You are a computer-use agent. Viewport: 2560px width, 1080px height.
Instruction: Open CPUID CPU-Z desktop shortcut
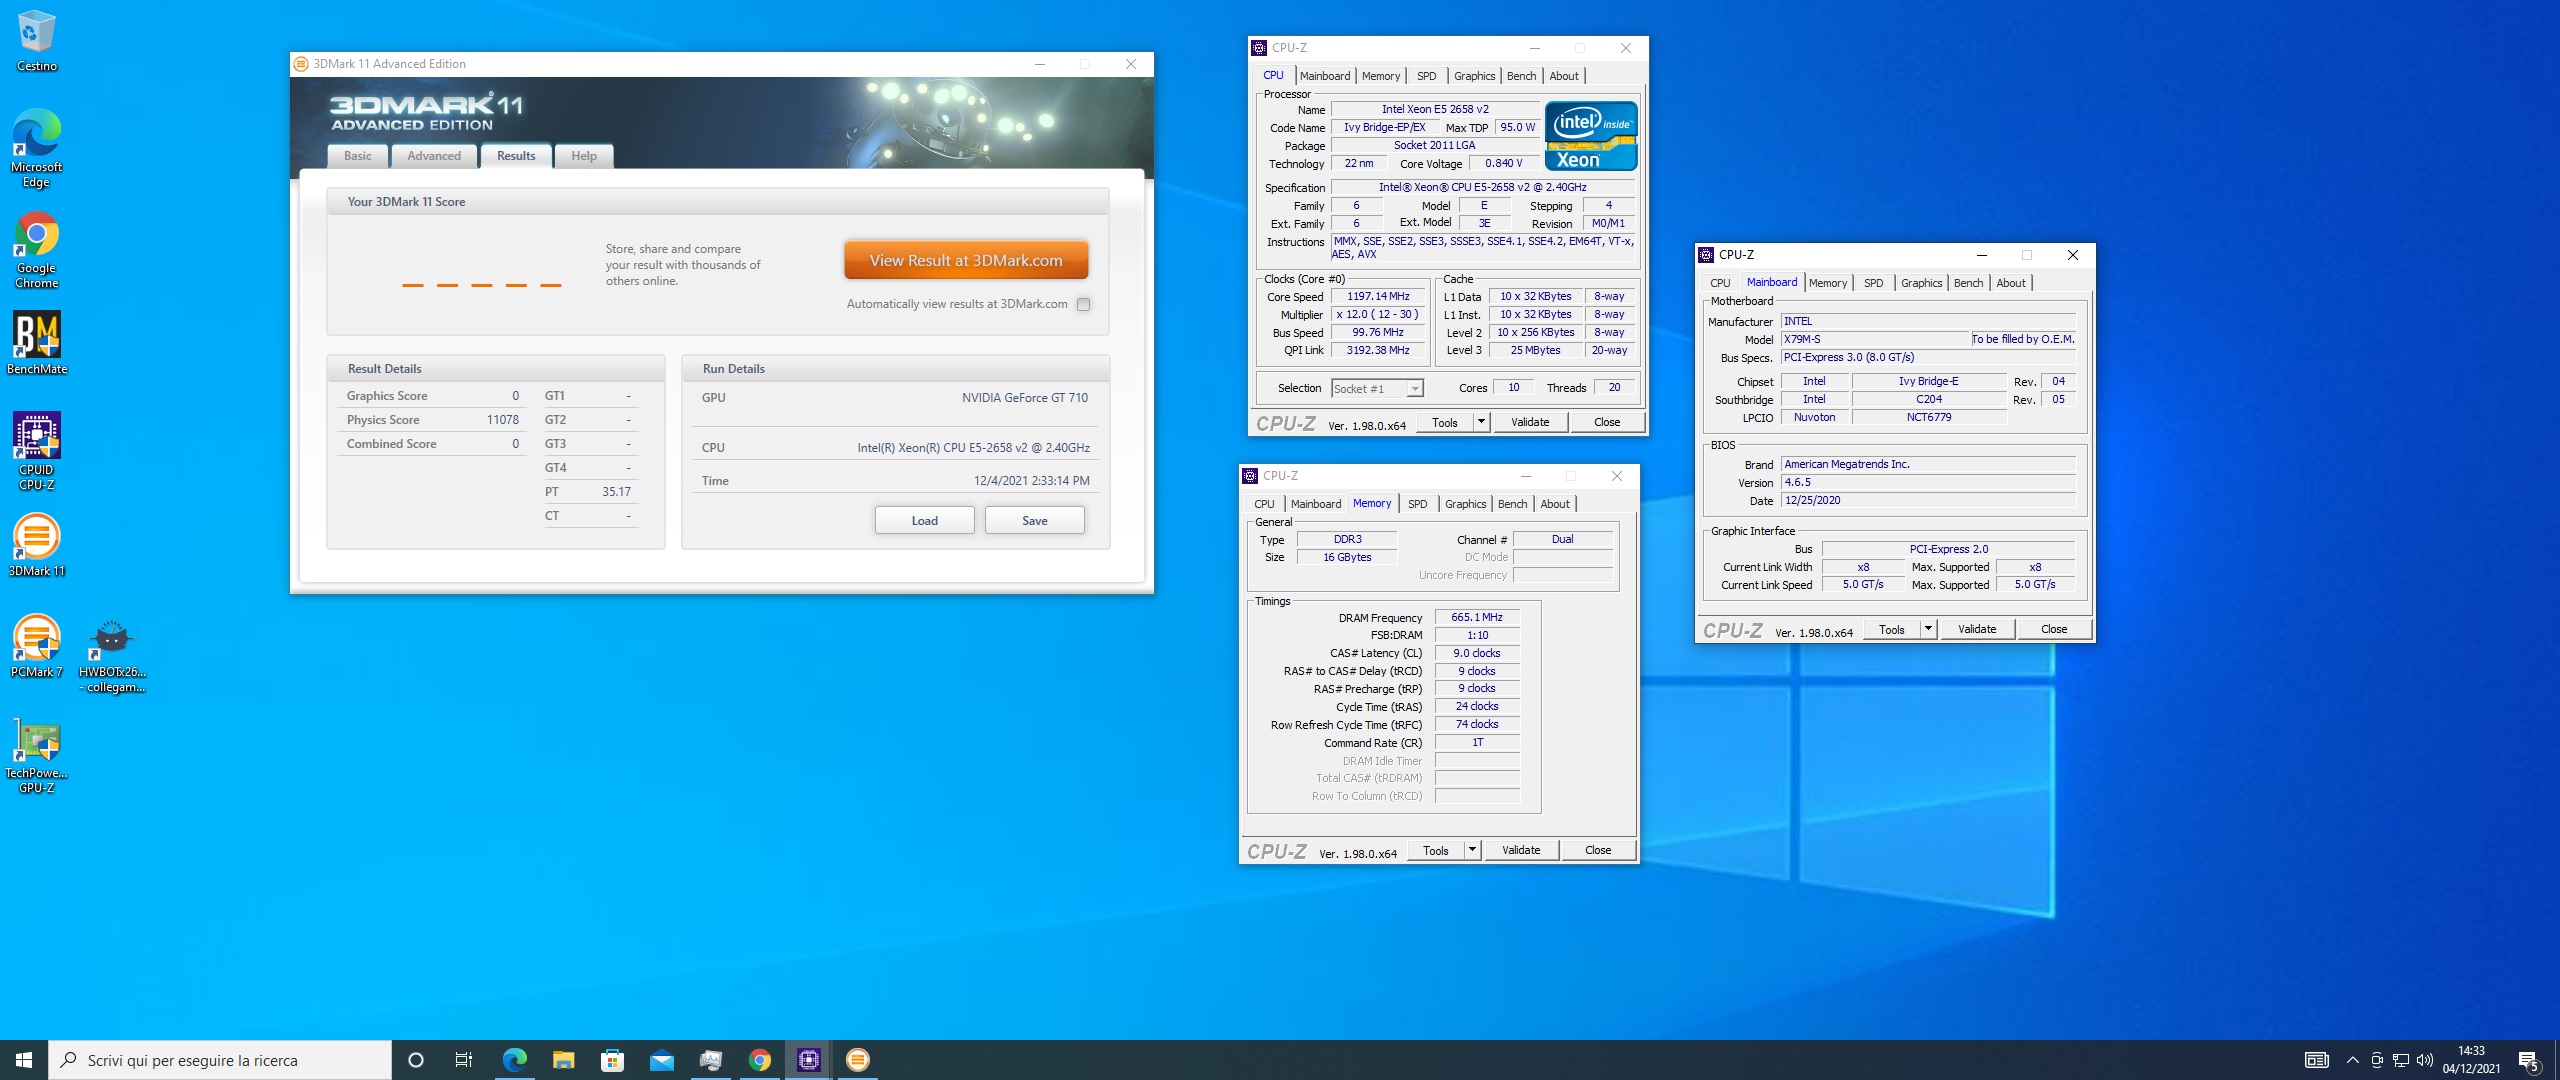[36, 451]
